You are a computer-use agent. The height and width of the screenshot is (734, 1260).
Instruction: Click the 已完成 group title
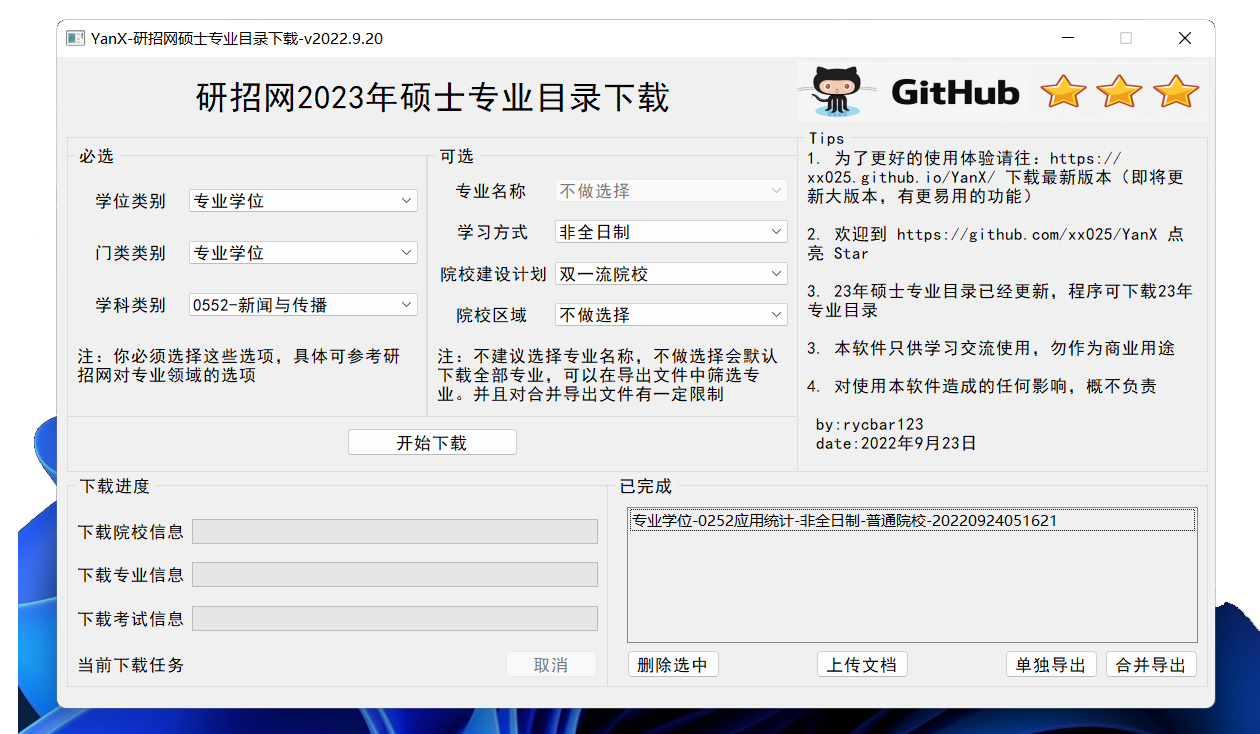pyautogui.click(x=646, y=487)
